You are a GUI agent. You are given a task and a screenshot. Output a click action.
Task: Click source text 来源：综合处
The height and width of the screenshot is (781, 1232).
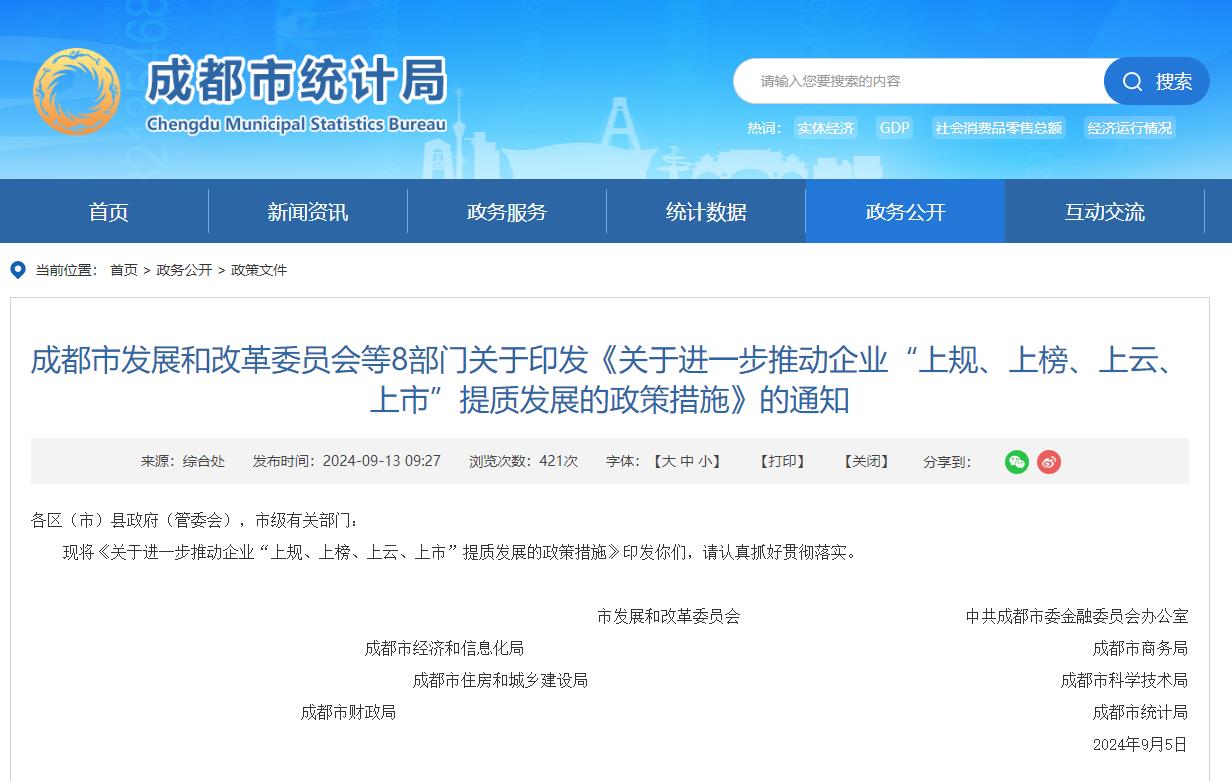pos(183,462)
